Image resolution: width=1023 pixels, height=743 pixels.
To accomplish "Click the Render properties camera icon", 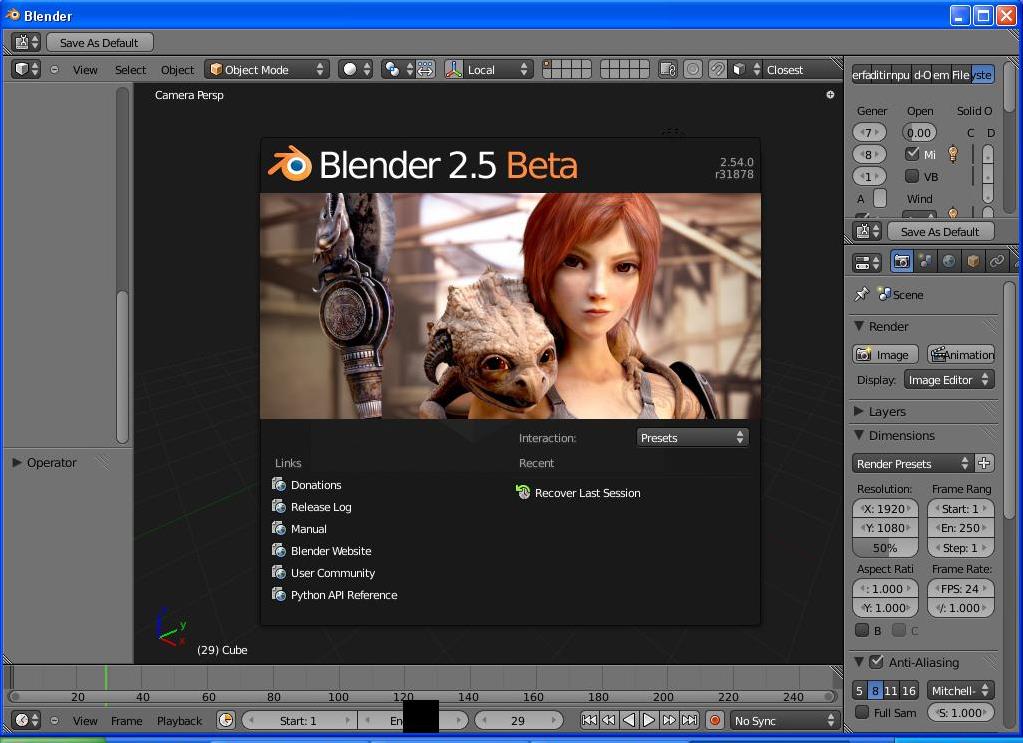I will coord(901,261).
